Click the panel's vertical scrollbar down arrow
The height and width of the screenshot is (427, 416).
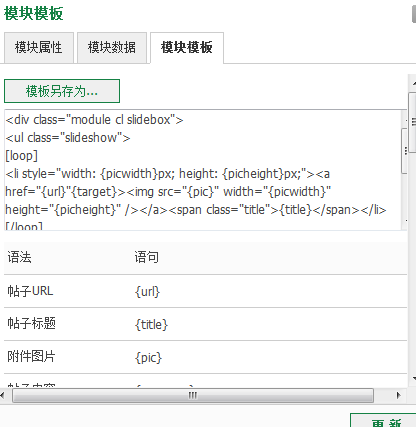pyautogui.click(x=414, y=379)
